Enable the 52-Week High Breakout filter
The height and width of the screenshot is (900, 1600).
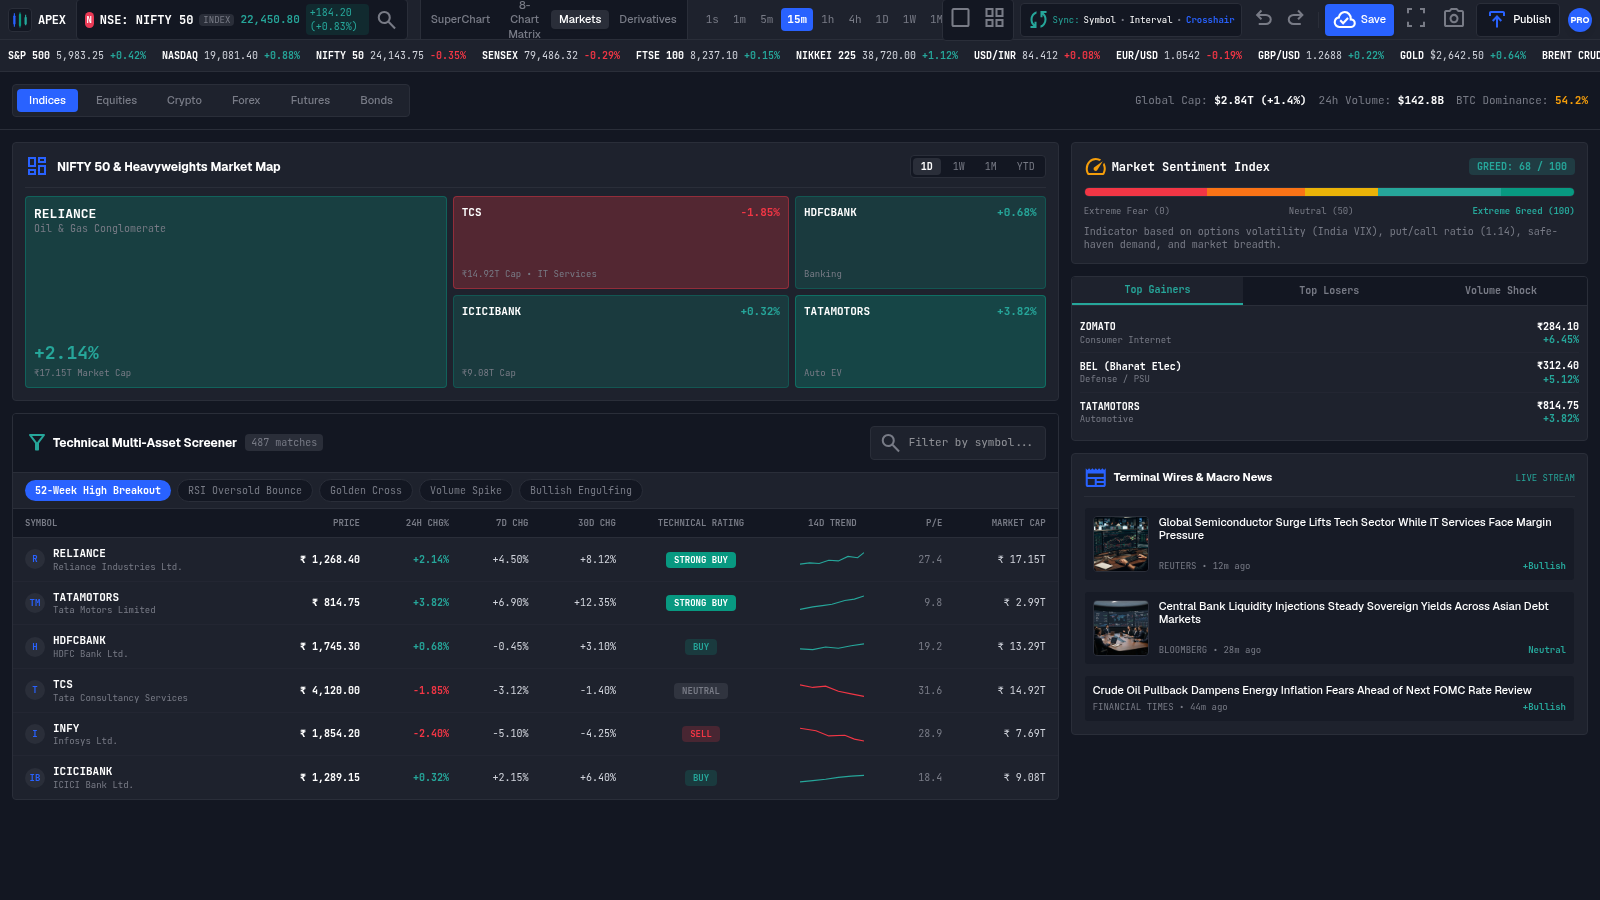tap(98, 491)
